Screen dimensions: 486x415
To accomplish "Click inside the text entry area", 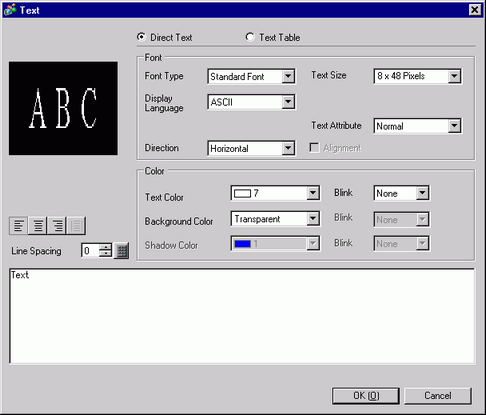I will point(242,316).
